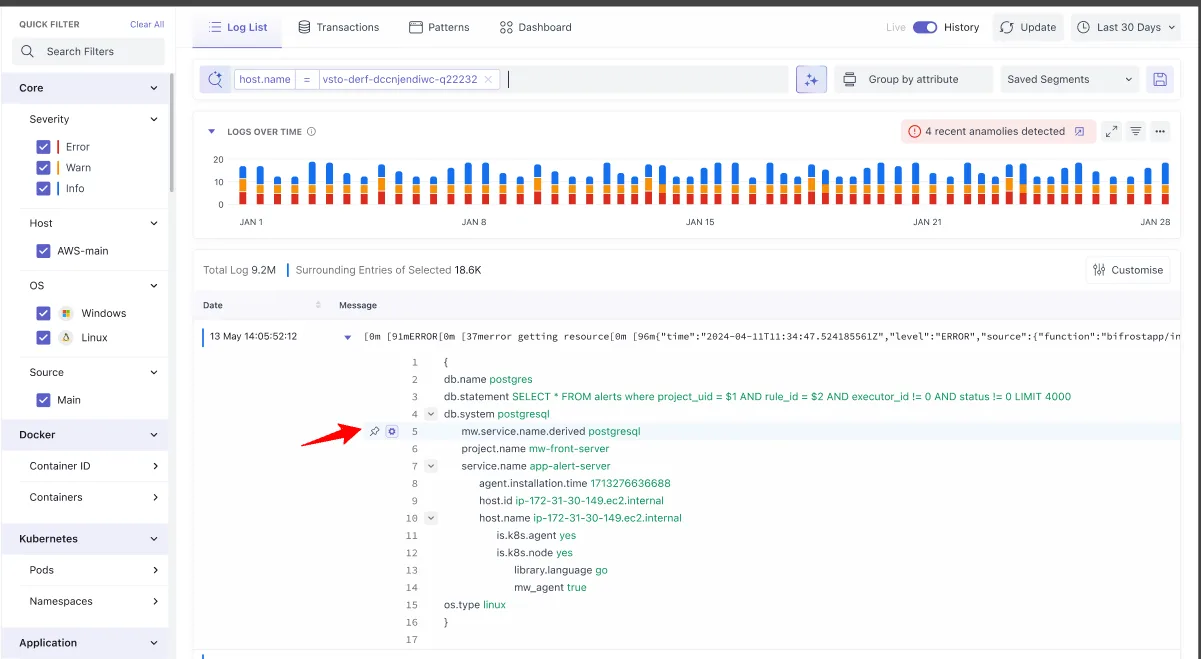Click the Date column sort icon

319,305
